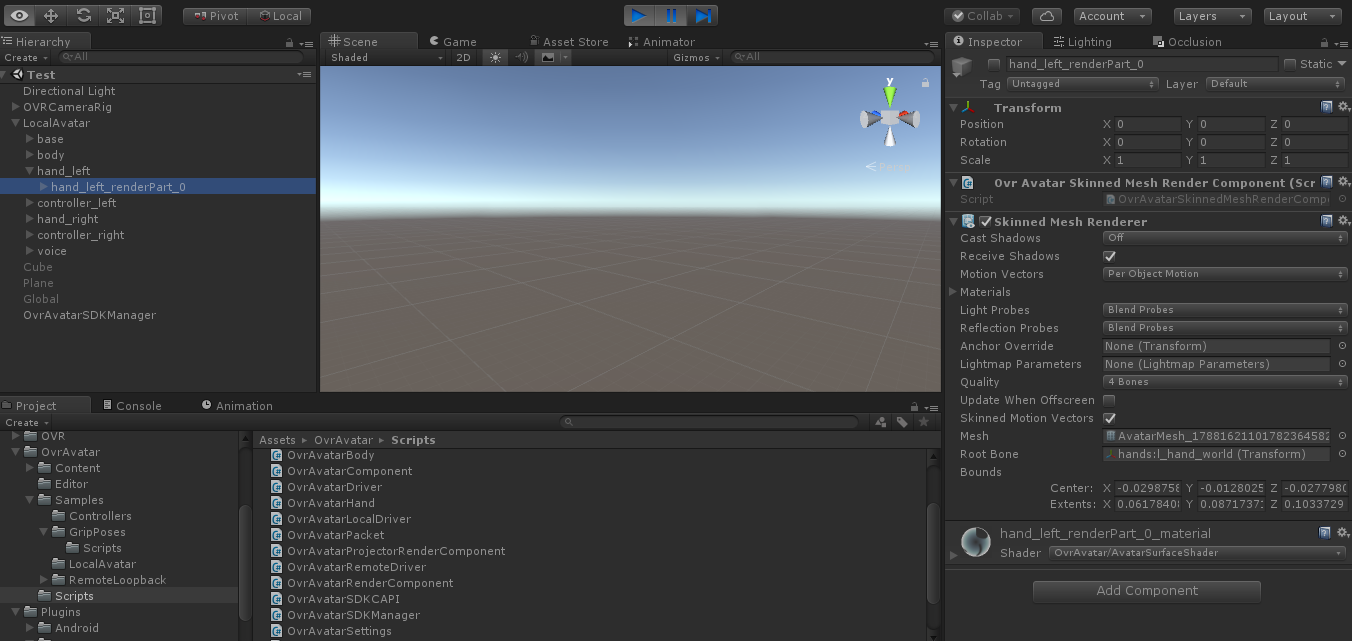Toggle scene lighting sun icon
Image resolution: width=1352 pixels, height=641 pixels.
click(495, 58)
